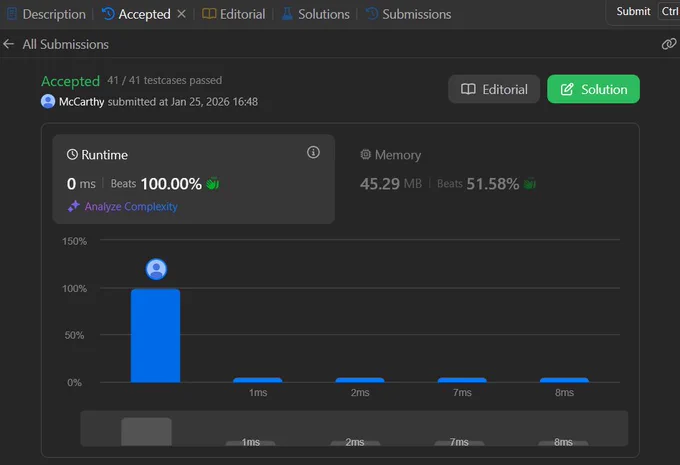Click the Editorial tab book icon
680x465 pixels.
[209, 14]
